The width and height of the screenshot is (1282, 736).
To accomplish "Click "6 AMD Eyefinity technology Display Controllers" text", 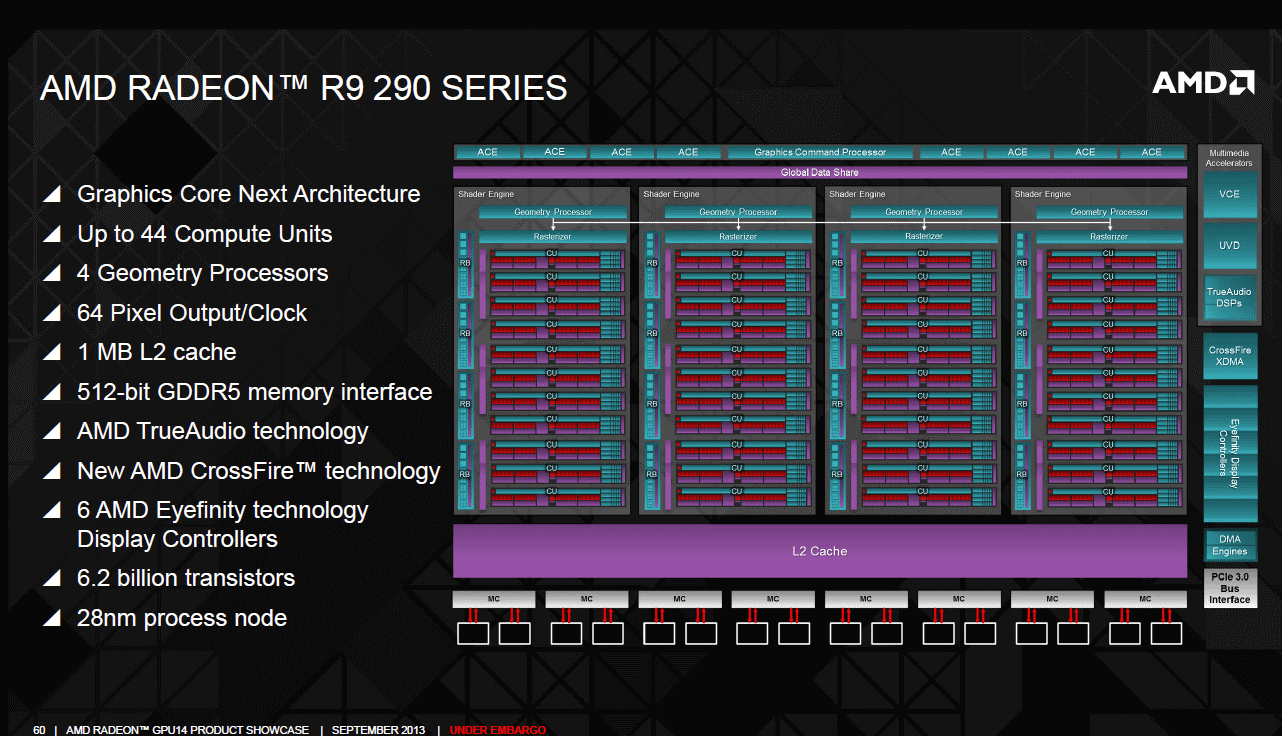I will tap(223, 524).
